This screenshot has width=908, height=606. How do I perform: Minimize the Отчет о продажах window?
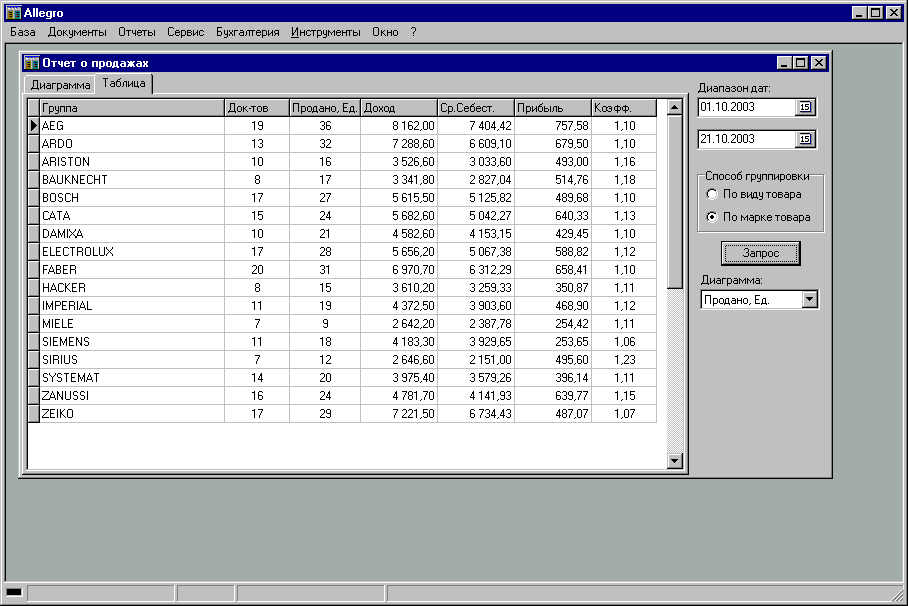pyautogui.click(x=784, y=63)
